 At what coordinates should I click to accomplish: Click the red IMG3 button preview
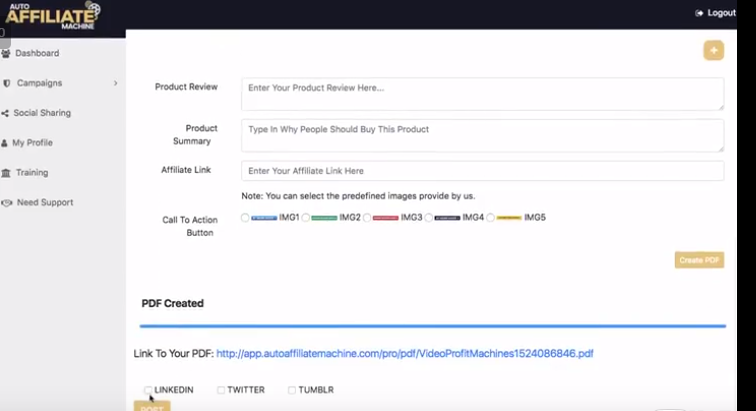386,218
